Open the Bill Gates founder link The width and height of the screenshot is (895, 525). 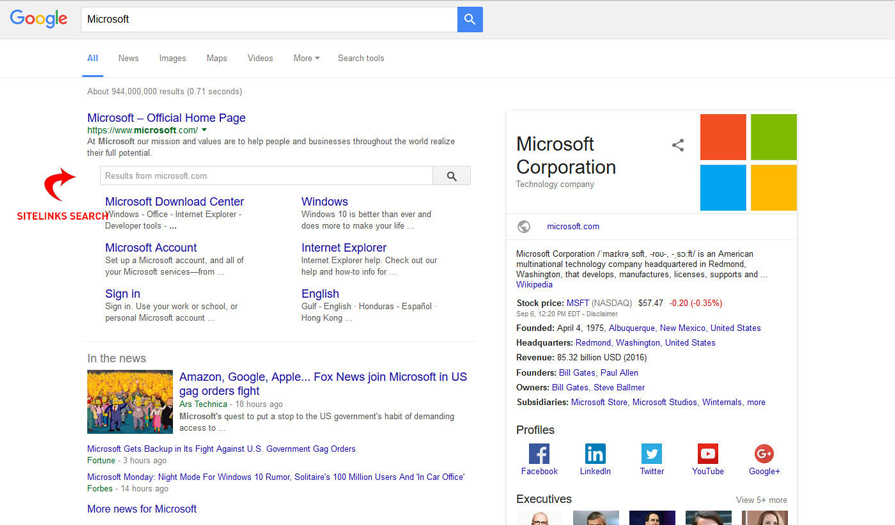pyautogui.click(x=576, y=373)
